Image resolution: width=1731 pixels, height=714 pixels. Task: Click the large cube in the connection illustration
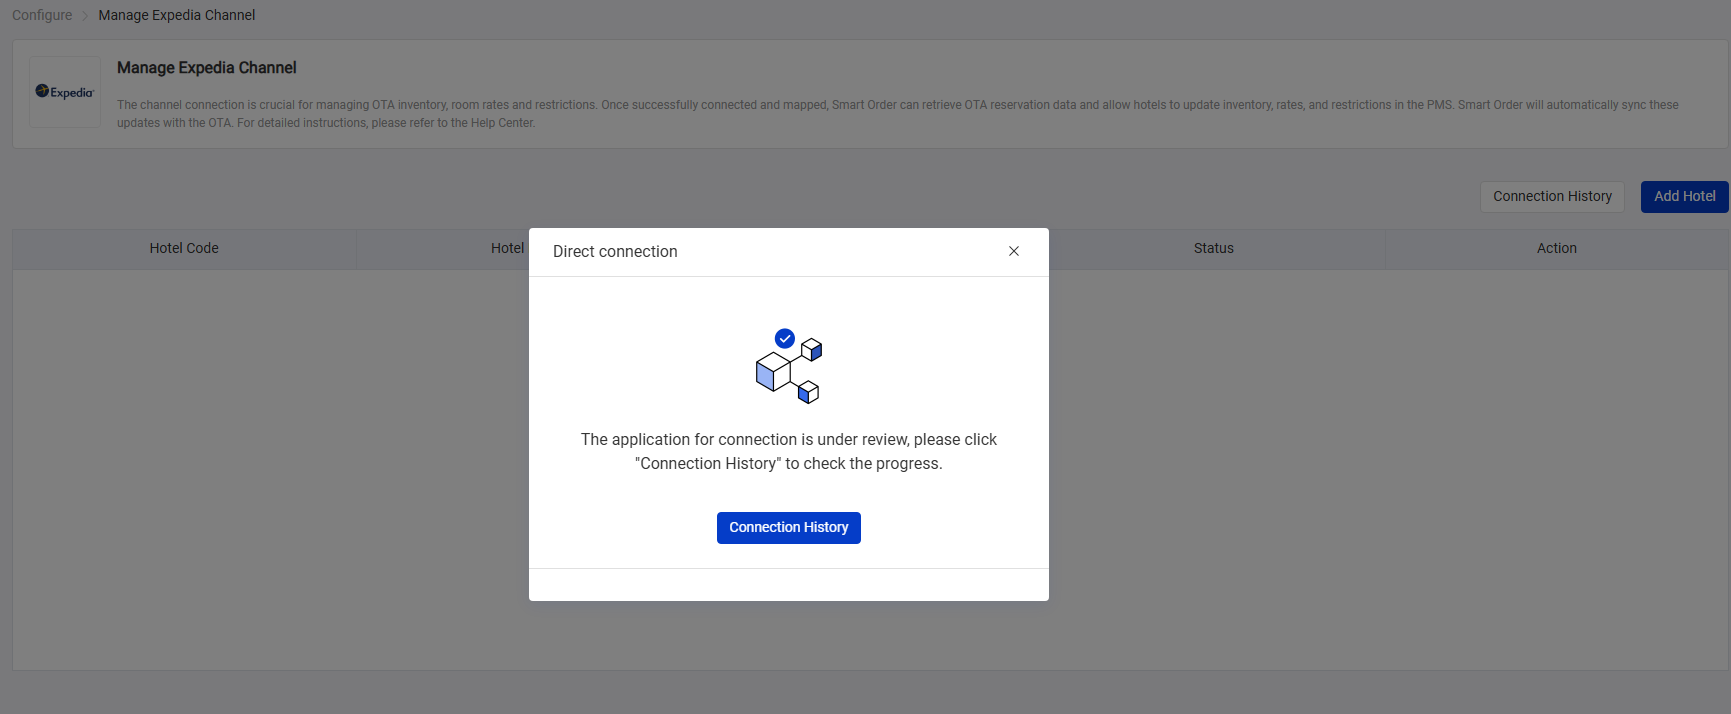click(773, 372)
